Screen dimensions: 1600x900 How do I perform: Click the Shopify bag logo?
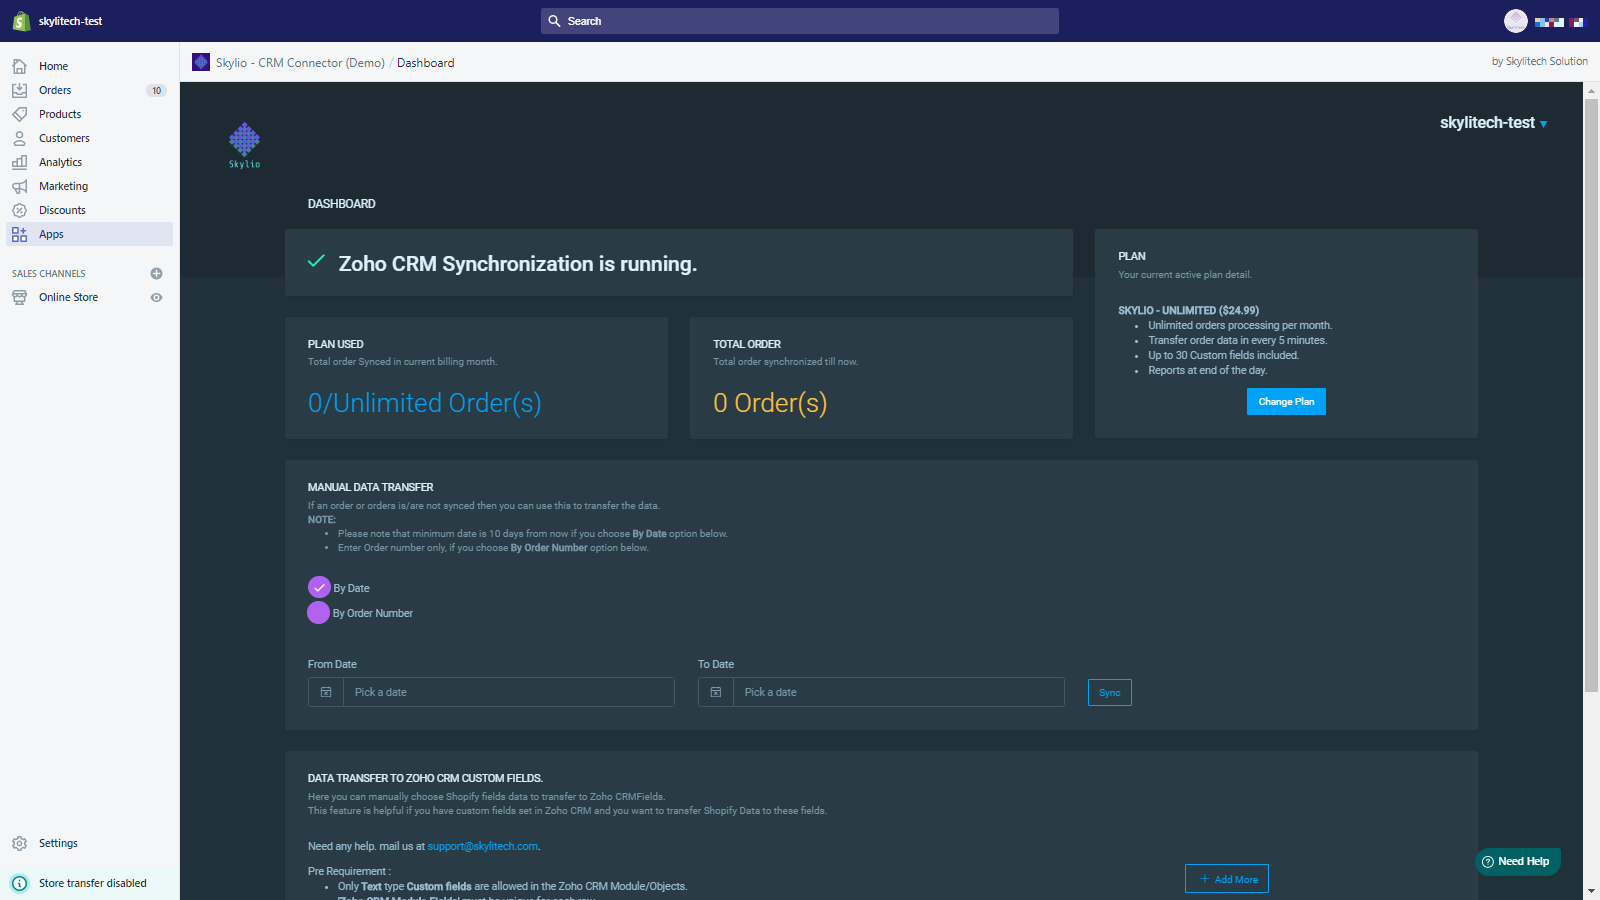[21, 21]
